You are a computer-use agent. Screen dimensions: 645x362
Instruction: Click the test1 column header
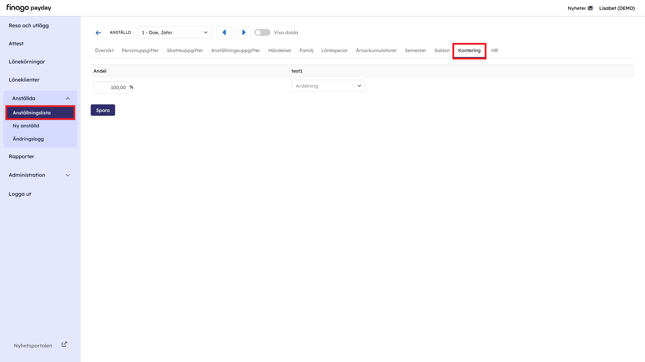[x=297, y=71]
